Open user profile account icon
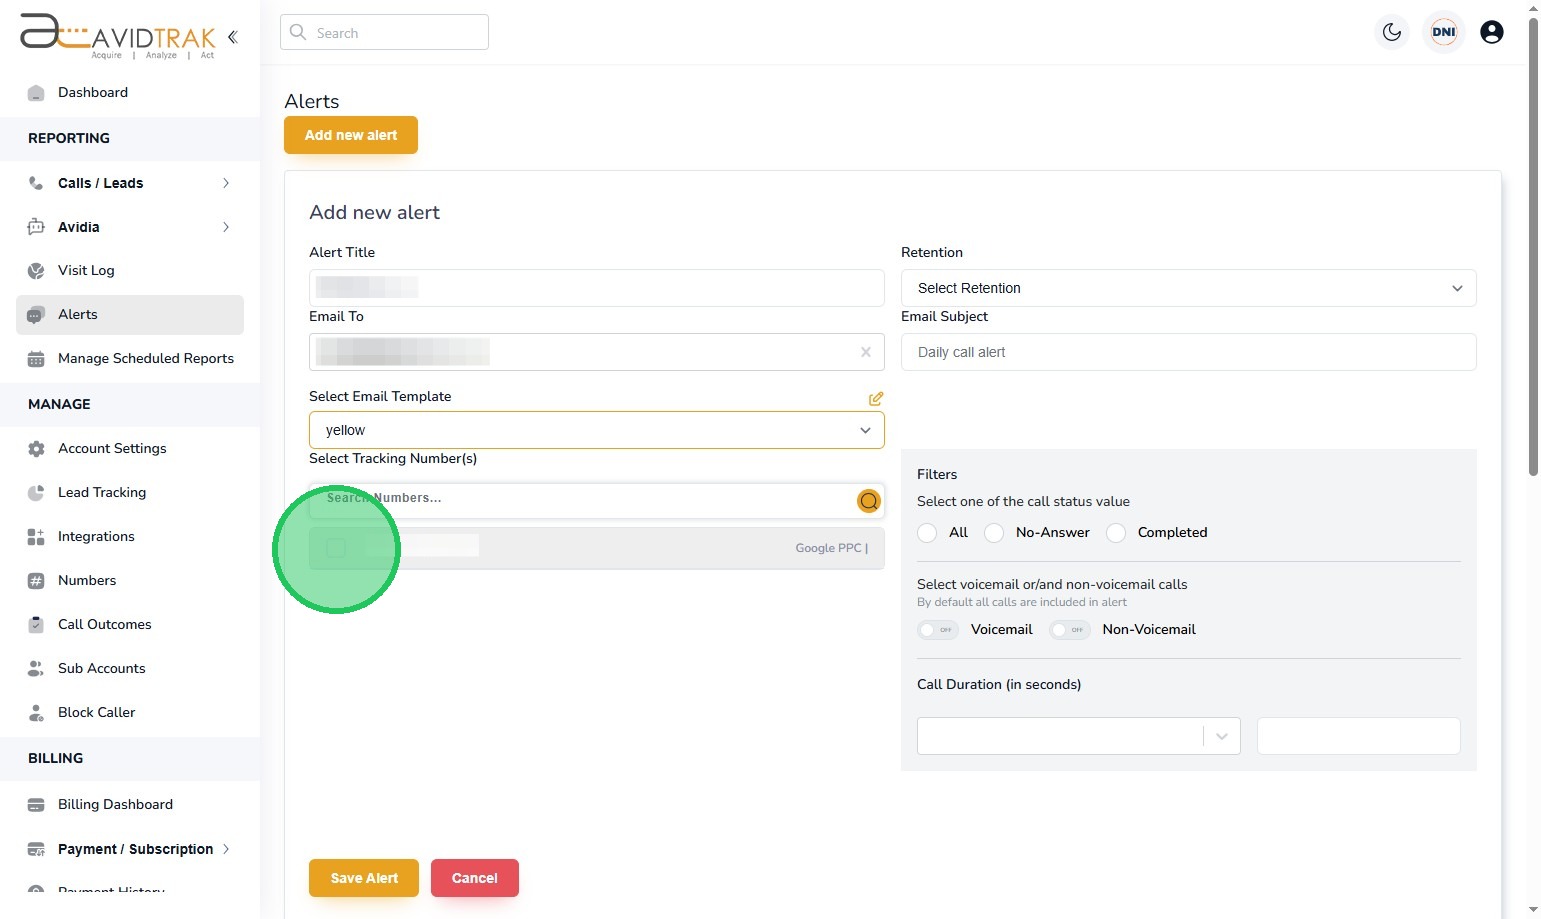 pyautogui.click(x=1492, y=32)
